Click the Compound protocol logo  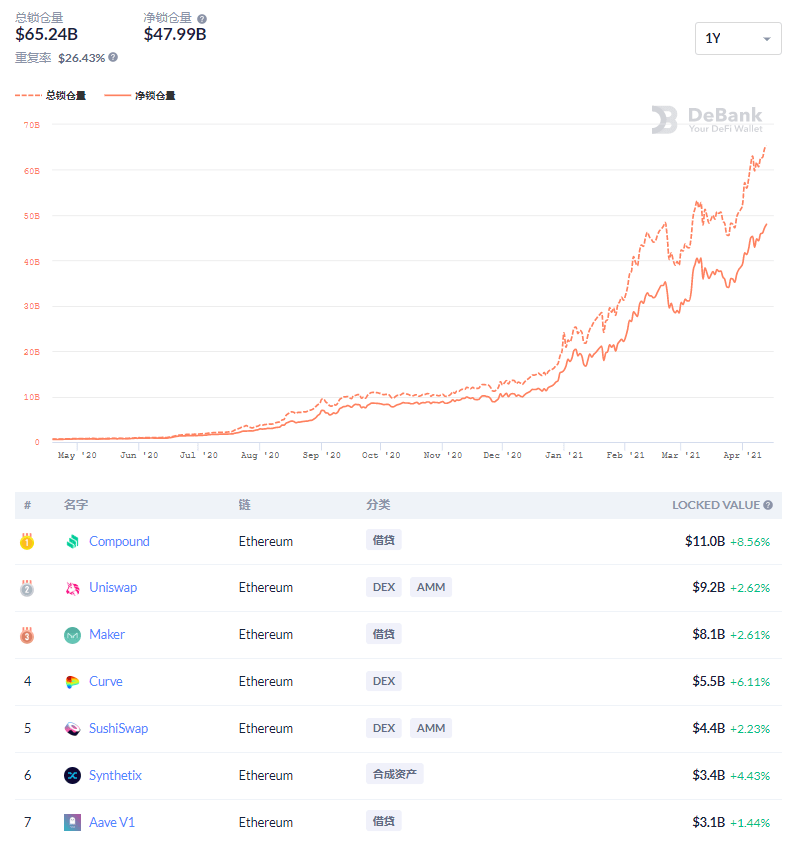[x=72, y=542]
